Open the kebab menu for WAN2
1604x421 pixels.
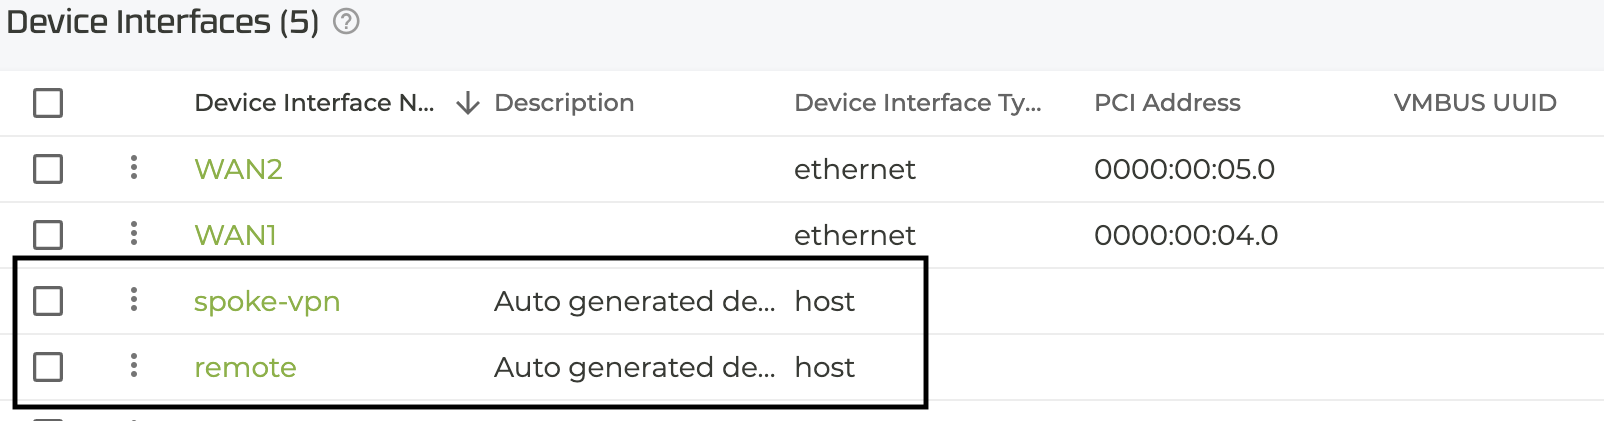pyautogui.click(x=134, y=168)
